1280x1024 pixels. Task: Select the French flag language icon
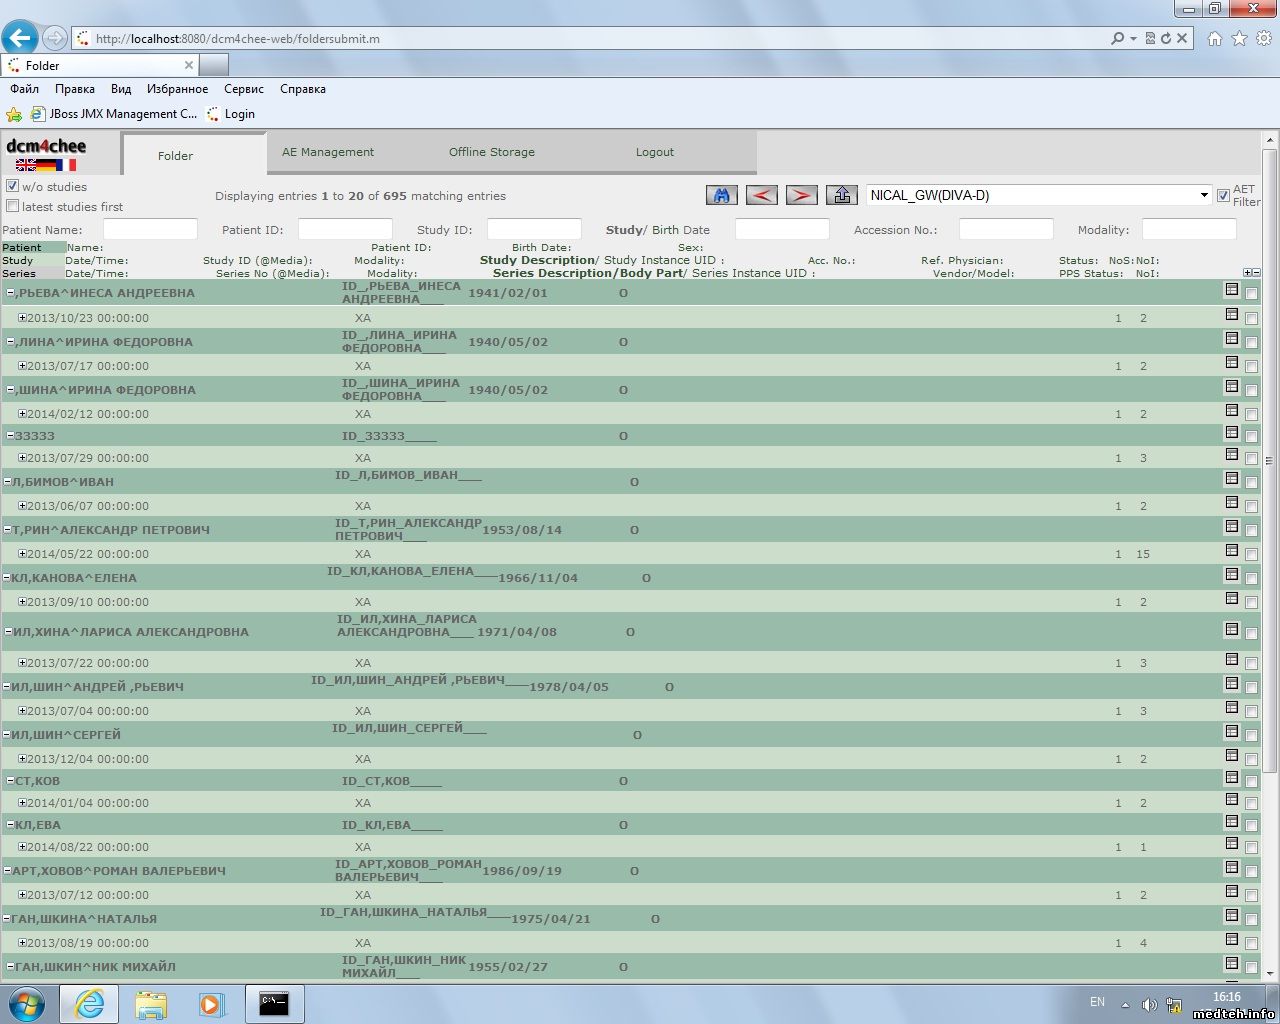[66, 165]
